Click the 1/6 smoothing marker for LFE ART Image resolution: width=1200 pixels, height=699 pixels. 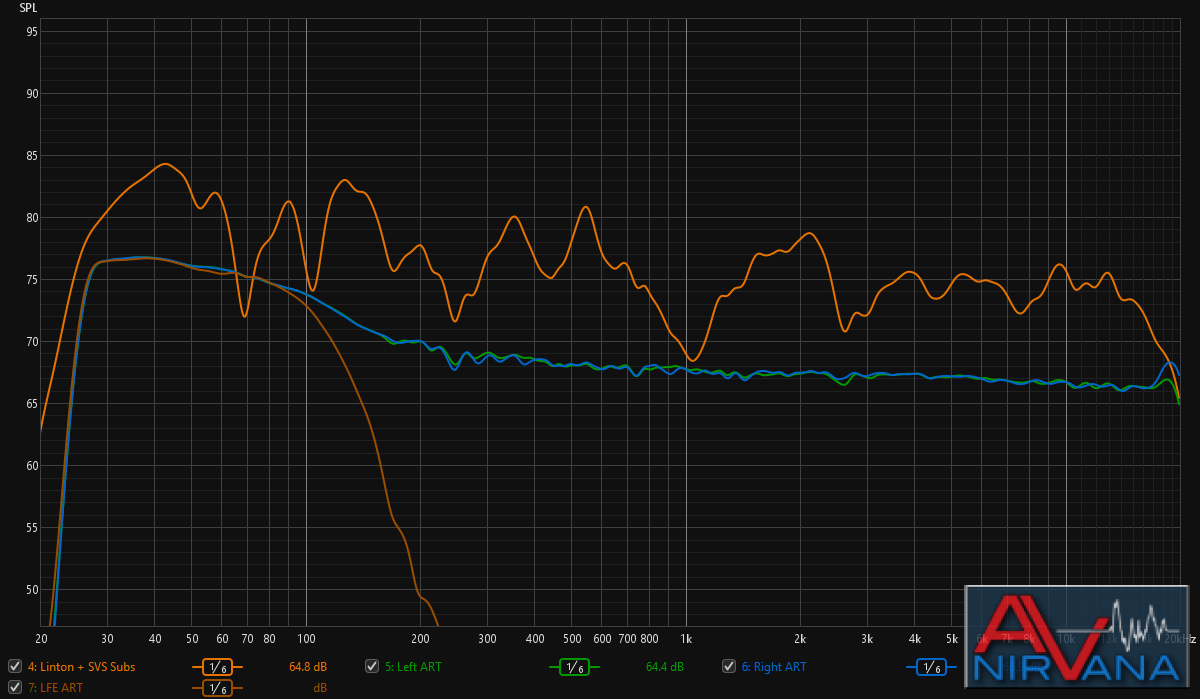click(217, 688)
